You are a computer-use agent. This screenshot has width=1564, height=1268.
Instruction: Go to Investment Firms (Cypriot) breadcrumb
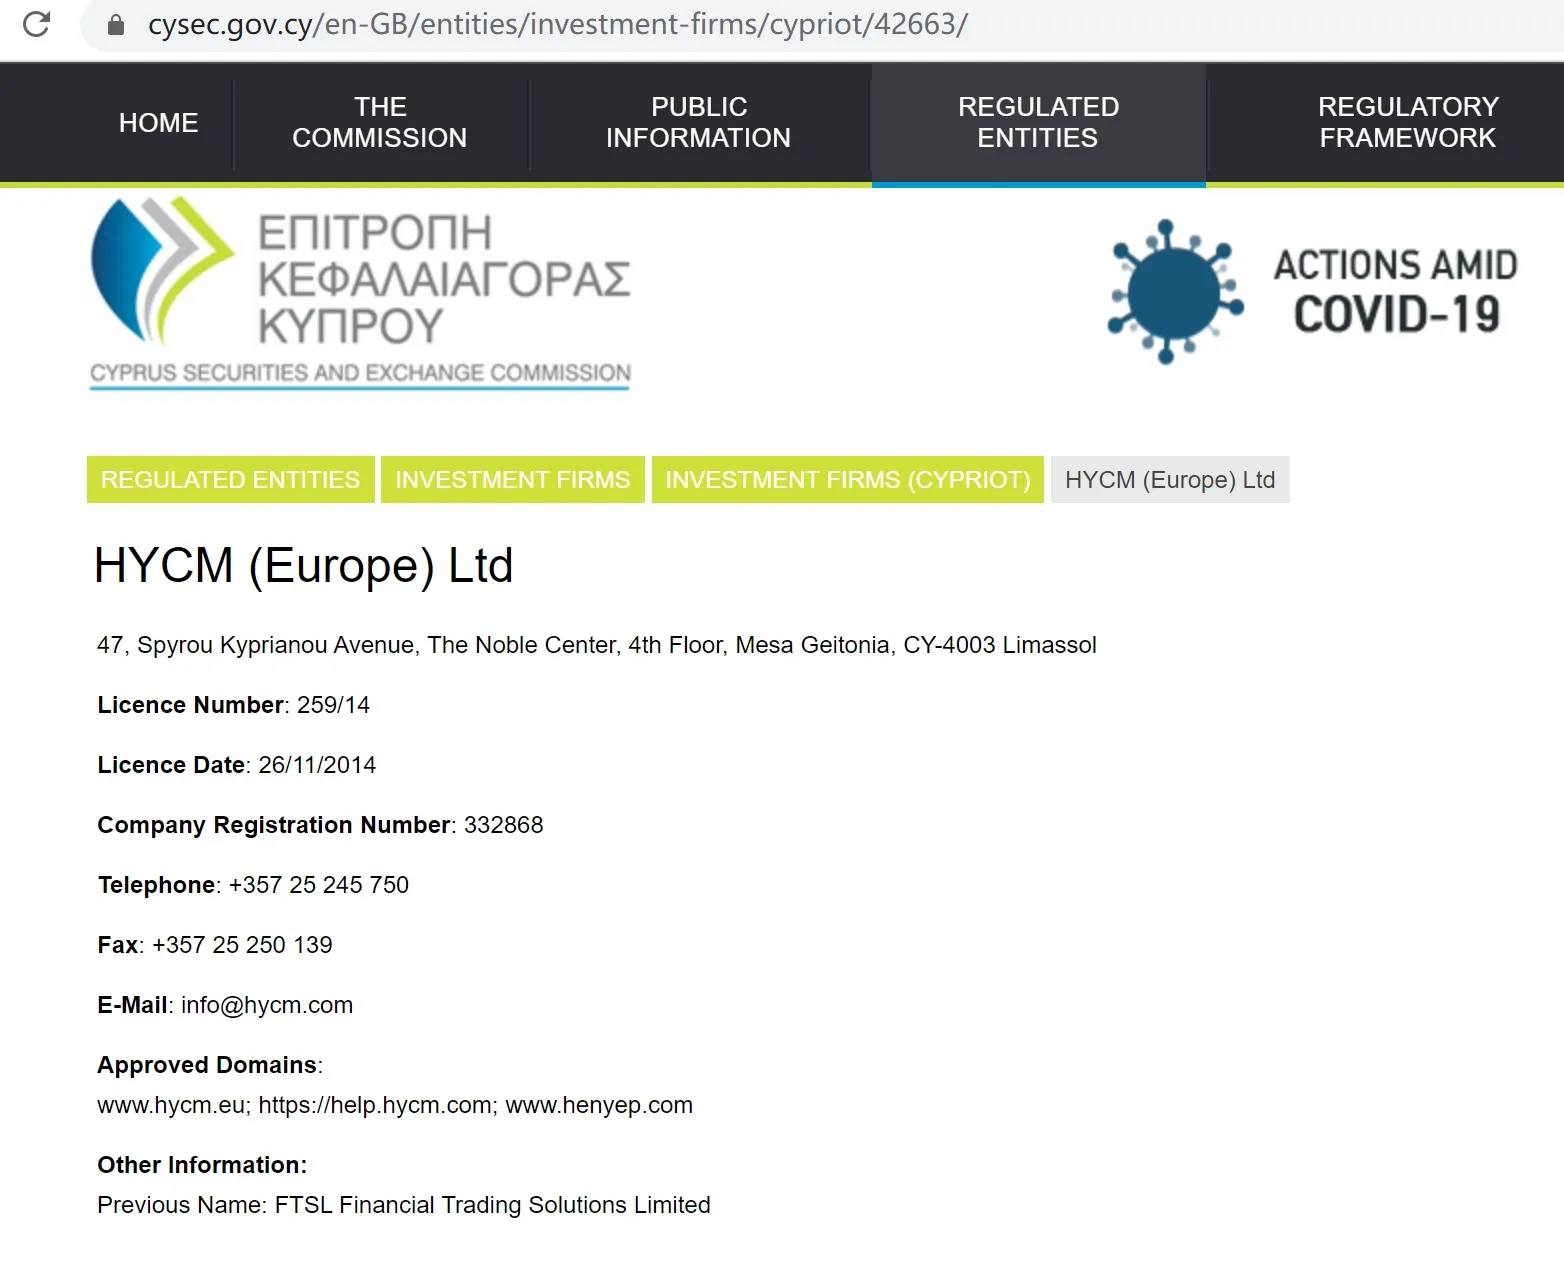(x=848, y=480)
